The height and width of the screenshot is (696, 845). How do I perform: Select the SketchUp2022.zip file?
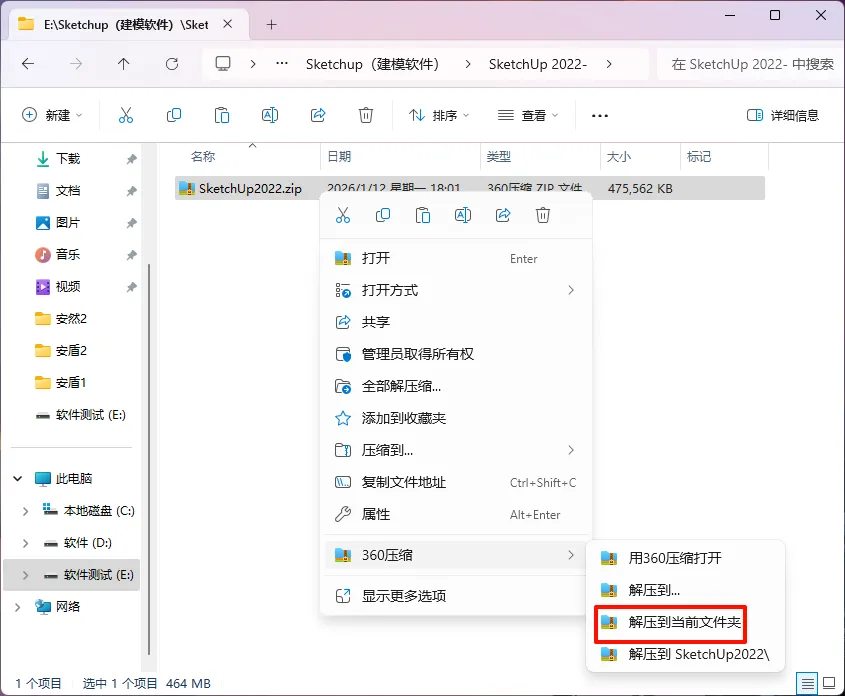250,189
